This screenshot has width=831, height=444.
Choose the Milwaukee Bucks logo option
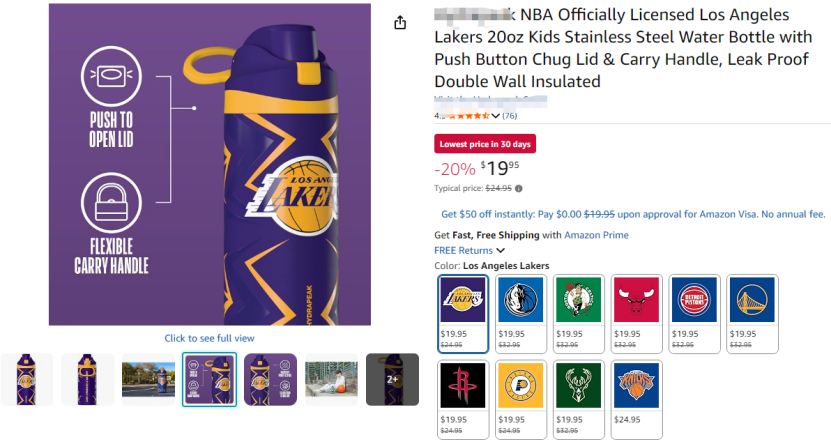coord(579,399)
